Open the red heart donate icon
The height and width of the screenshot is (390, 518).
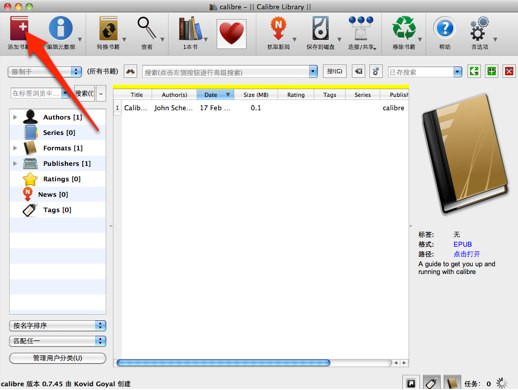(232, 33)
